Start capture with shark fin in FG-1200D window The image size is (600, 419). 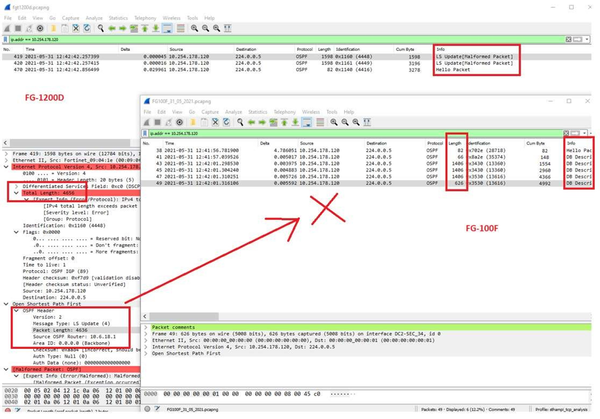[7, 28]
